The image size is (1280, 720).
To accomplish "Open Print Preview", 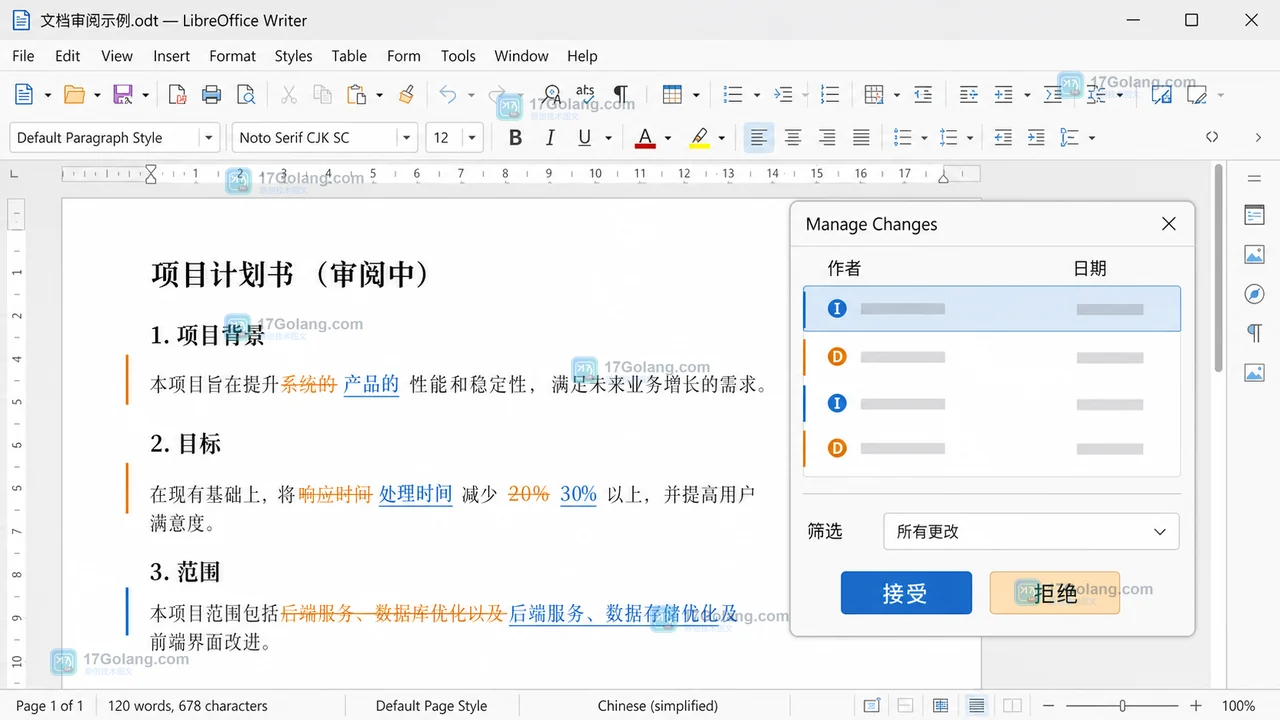I will 245,95.
